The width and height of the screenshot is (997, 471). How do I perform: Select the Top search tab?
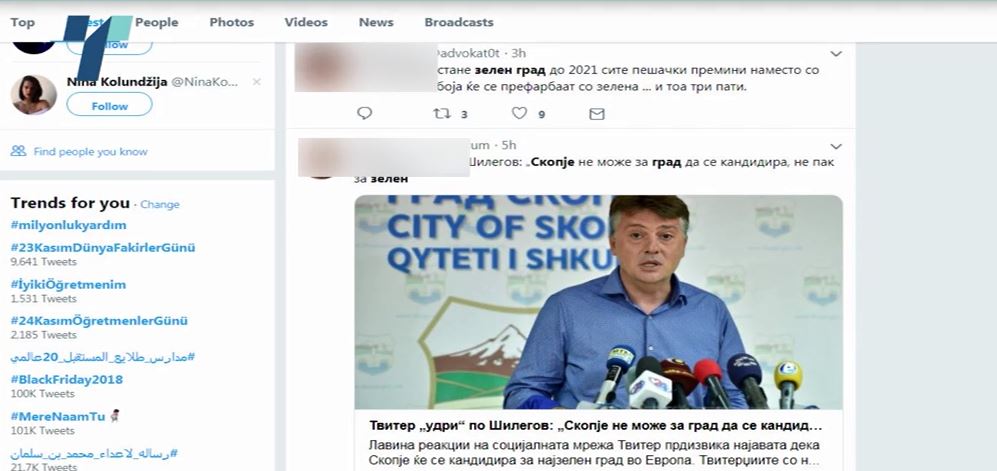(22, 22)
